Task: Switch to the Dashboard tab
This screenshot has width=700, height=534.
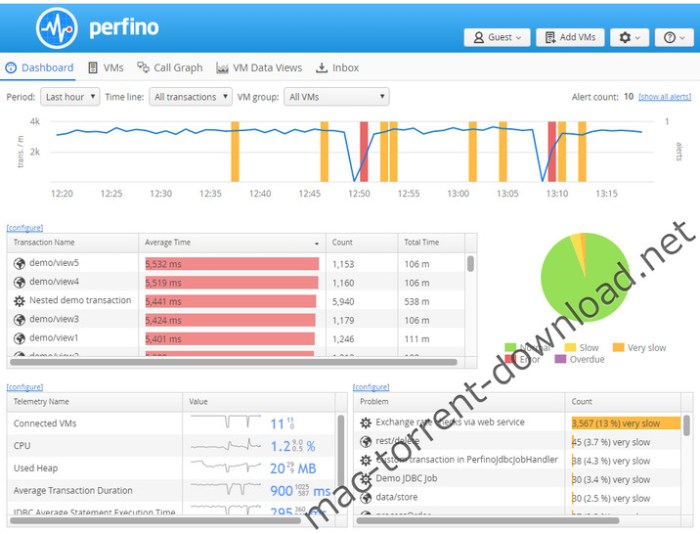Action: point(39,68)
